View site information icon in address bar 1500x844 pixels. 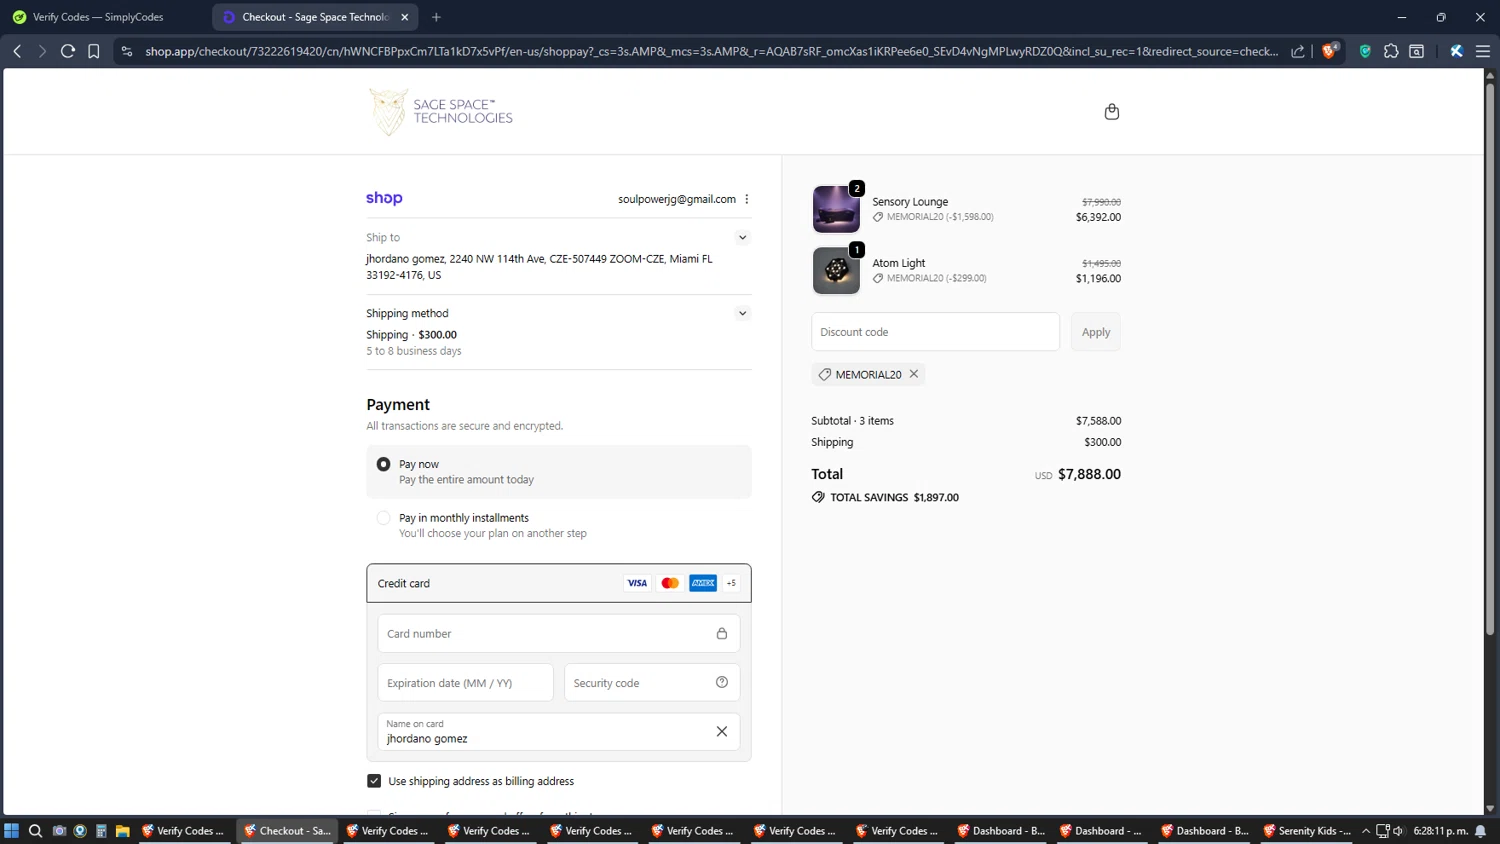pyautogui.click(x=127, y=51)
